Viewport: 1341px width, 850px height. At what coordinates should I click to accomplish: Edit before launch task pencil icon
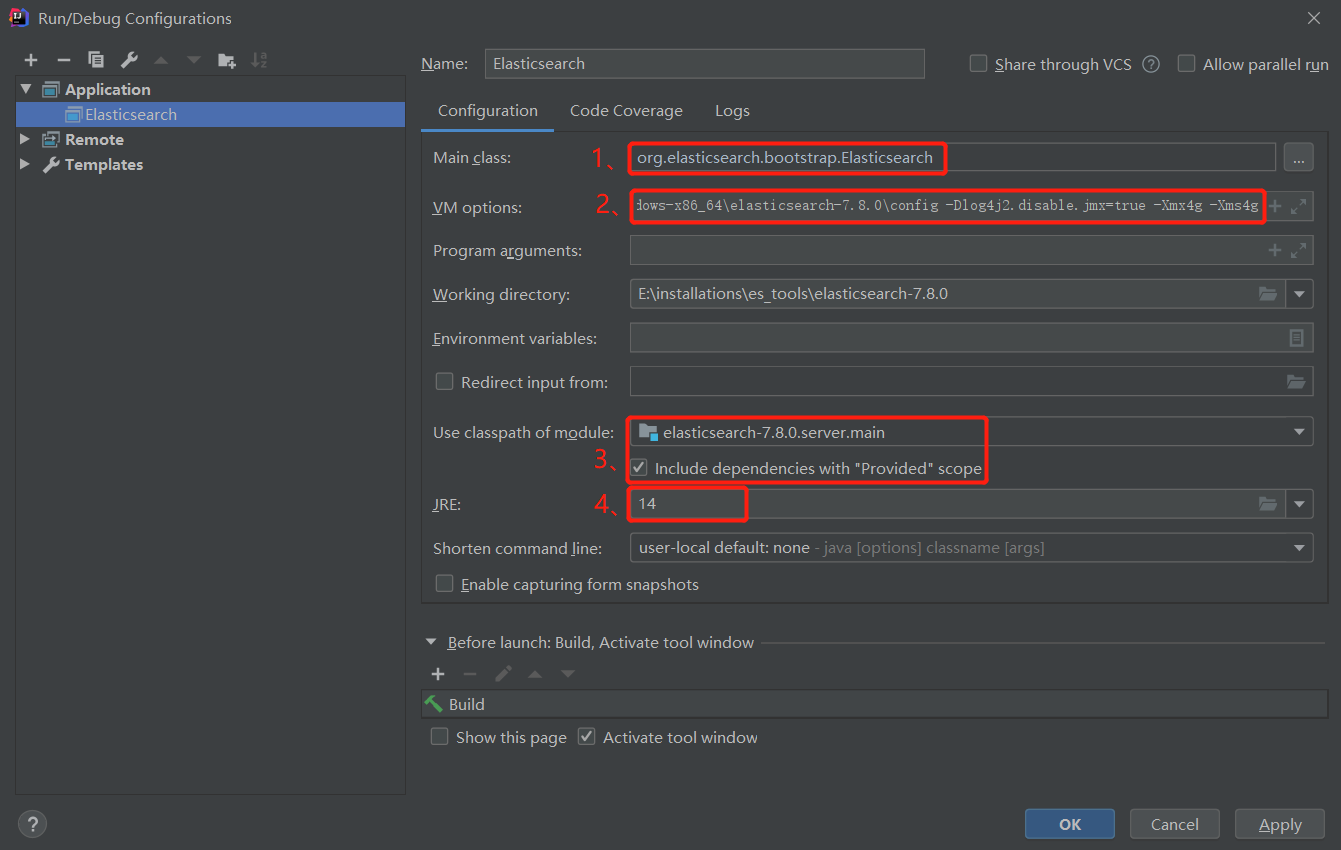coord(503,674)
